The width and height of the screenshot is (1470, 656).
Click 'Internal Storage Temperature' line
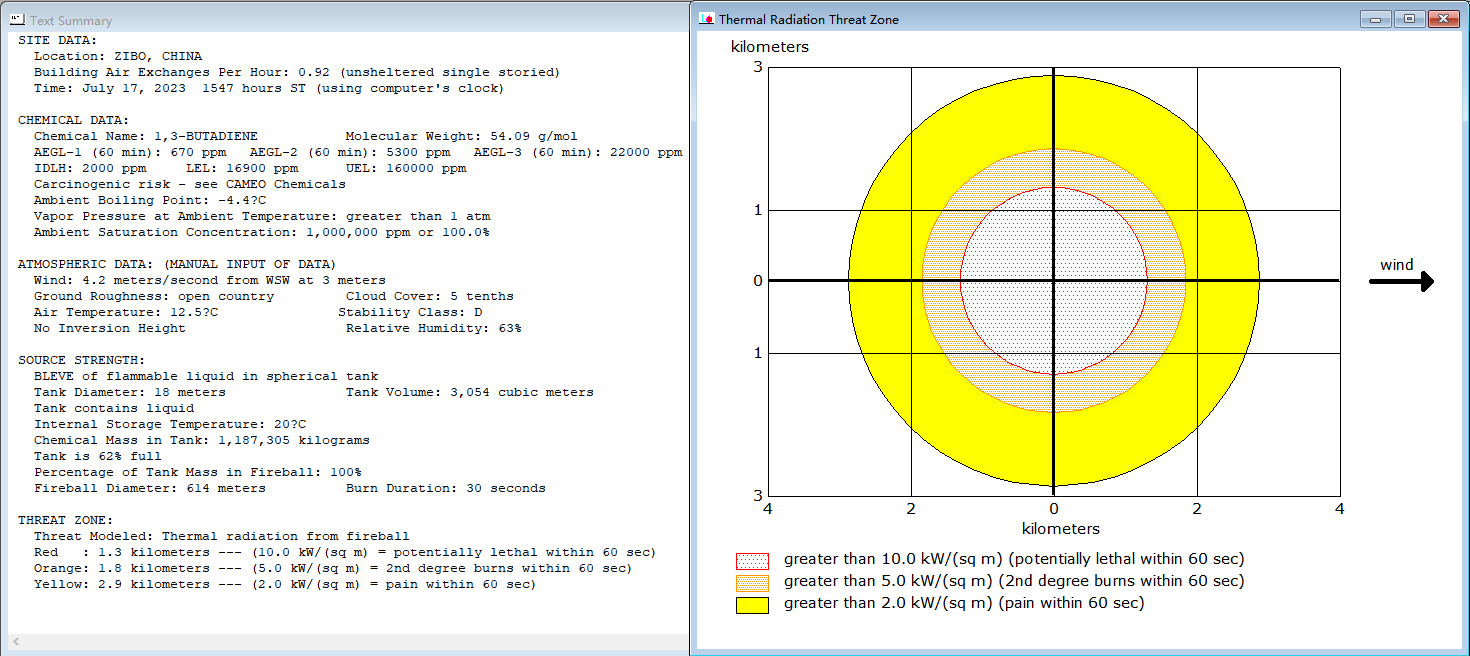[170, 424]
